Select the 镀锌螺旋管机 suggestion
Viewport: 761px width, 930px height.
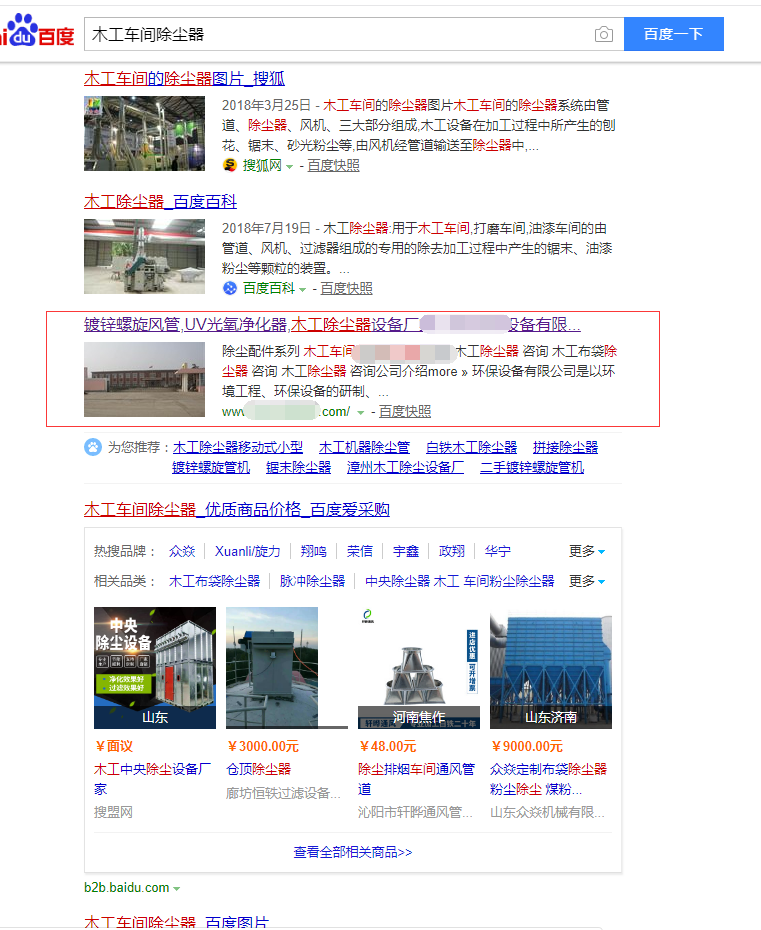(x=211, y=467)
